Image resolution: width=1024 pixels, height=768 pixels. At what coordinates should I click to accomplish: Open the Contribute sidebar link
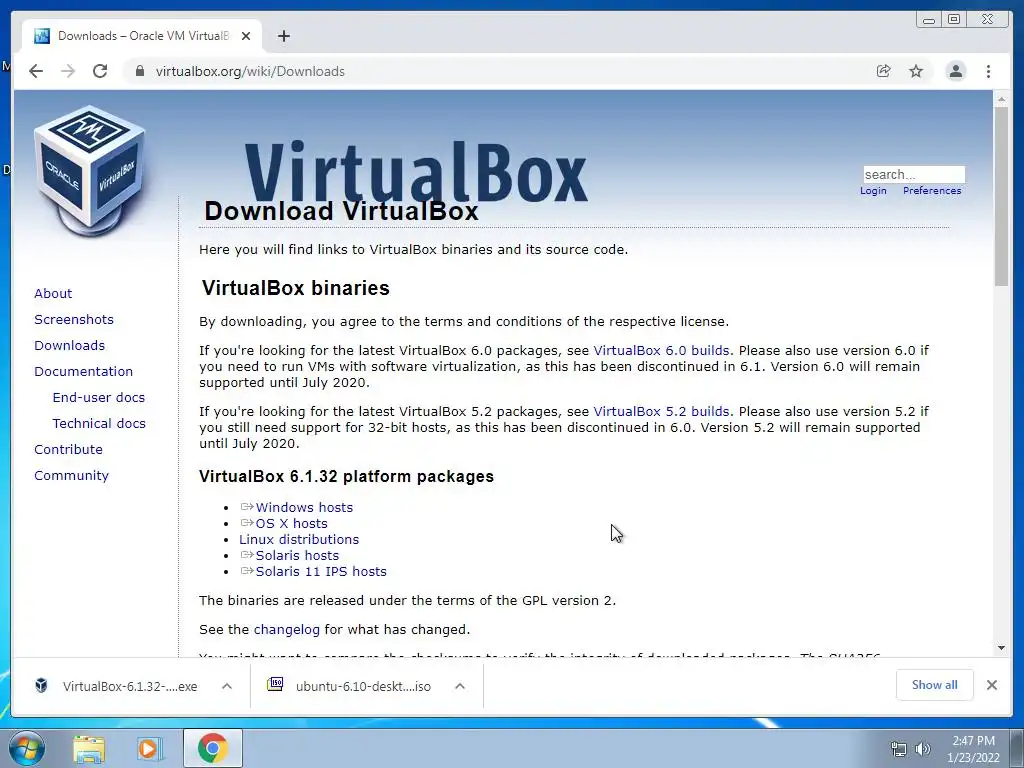(x=69, y=450)
